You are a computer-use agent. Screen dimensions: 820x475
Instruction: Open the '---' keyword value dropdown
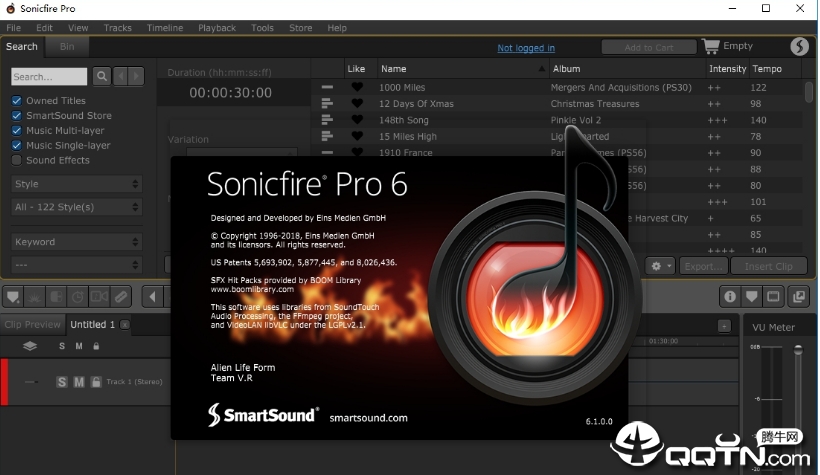point(76,265)
